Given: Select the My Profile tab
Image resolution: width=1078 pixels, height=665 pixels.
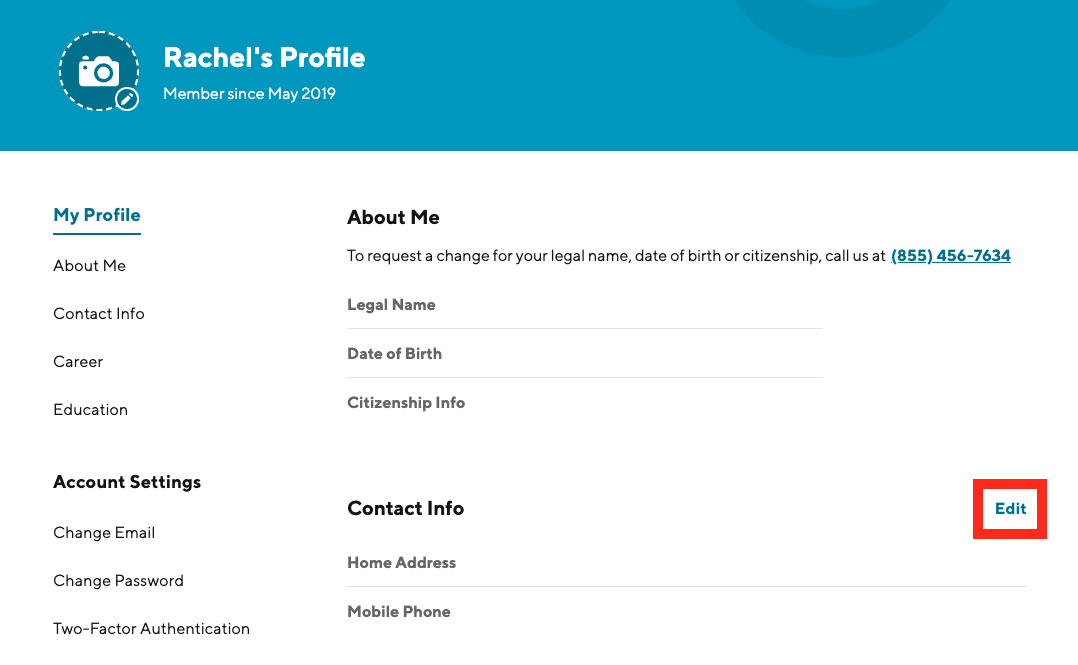Looking at the screenshot, I should coord(97,215).
